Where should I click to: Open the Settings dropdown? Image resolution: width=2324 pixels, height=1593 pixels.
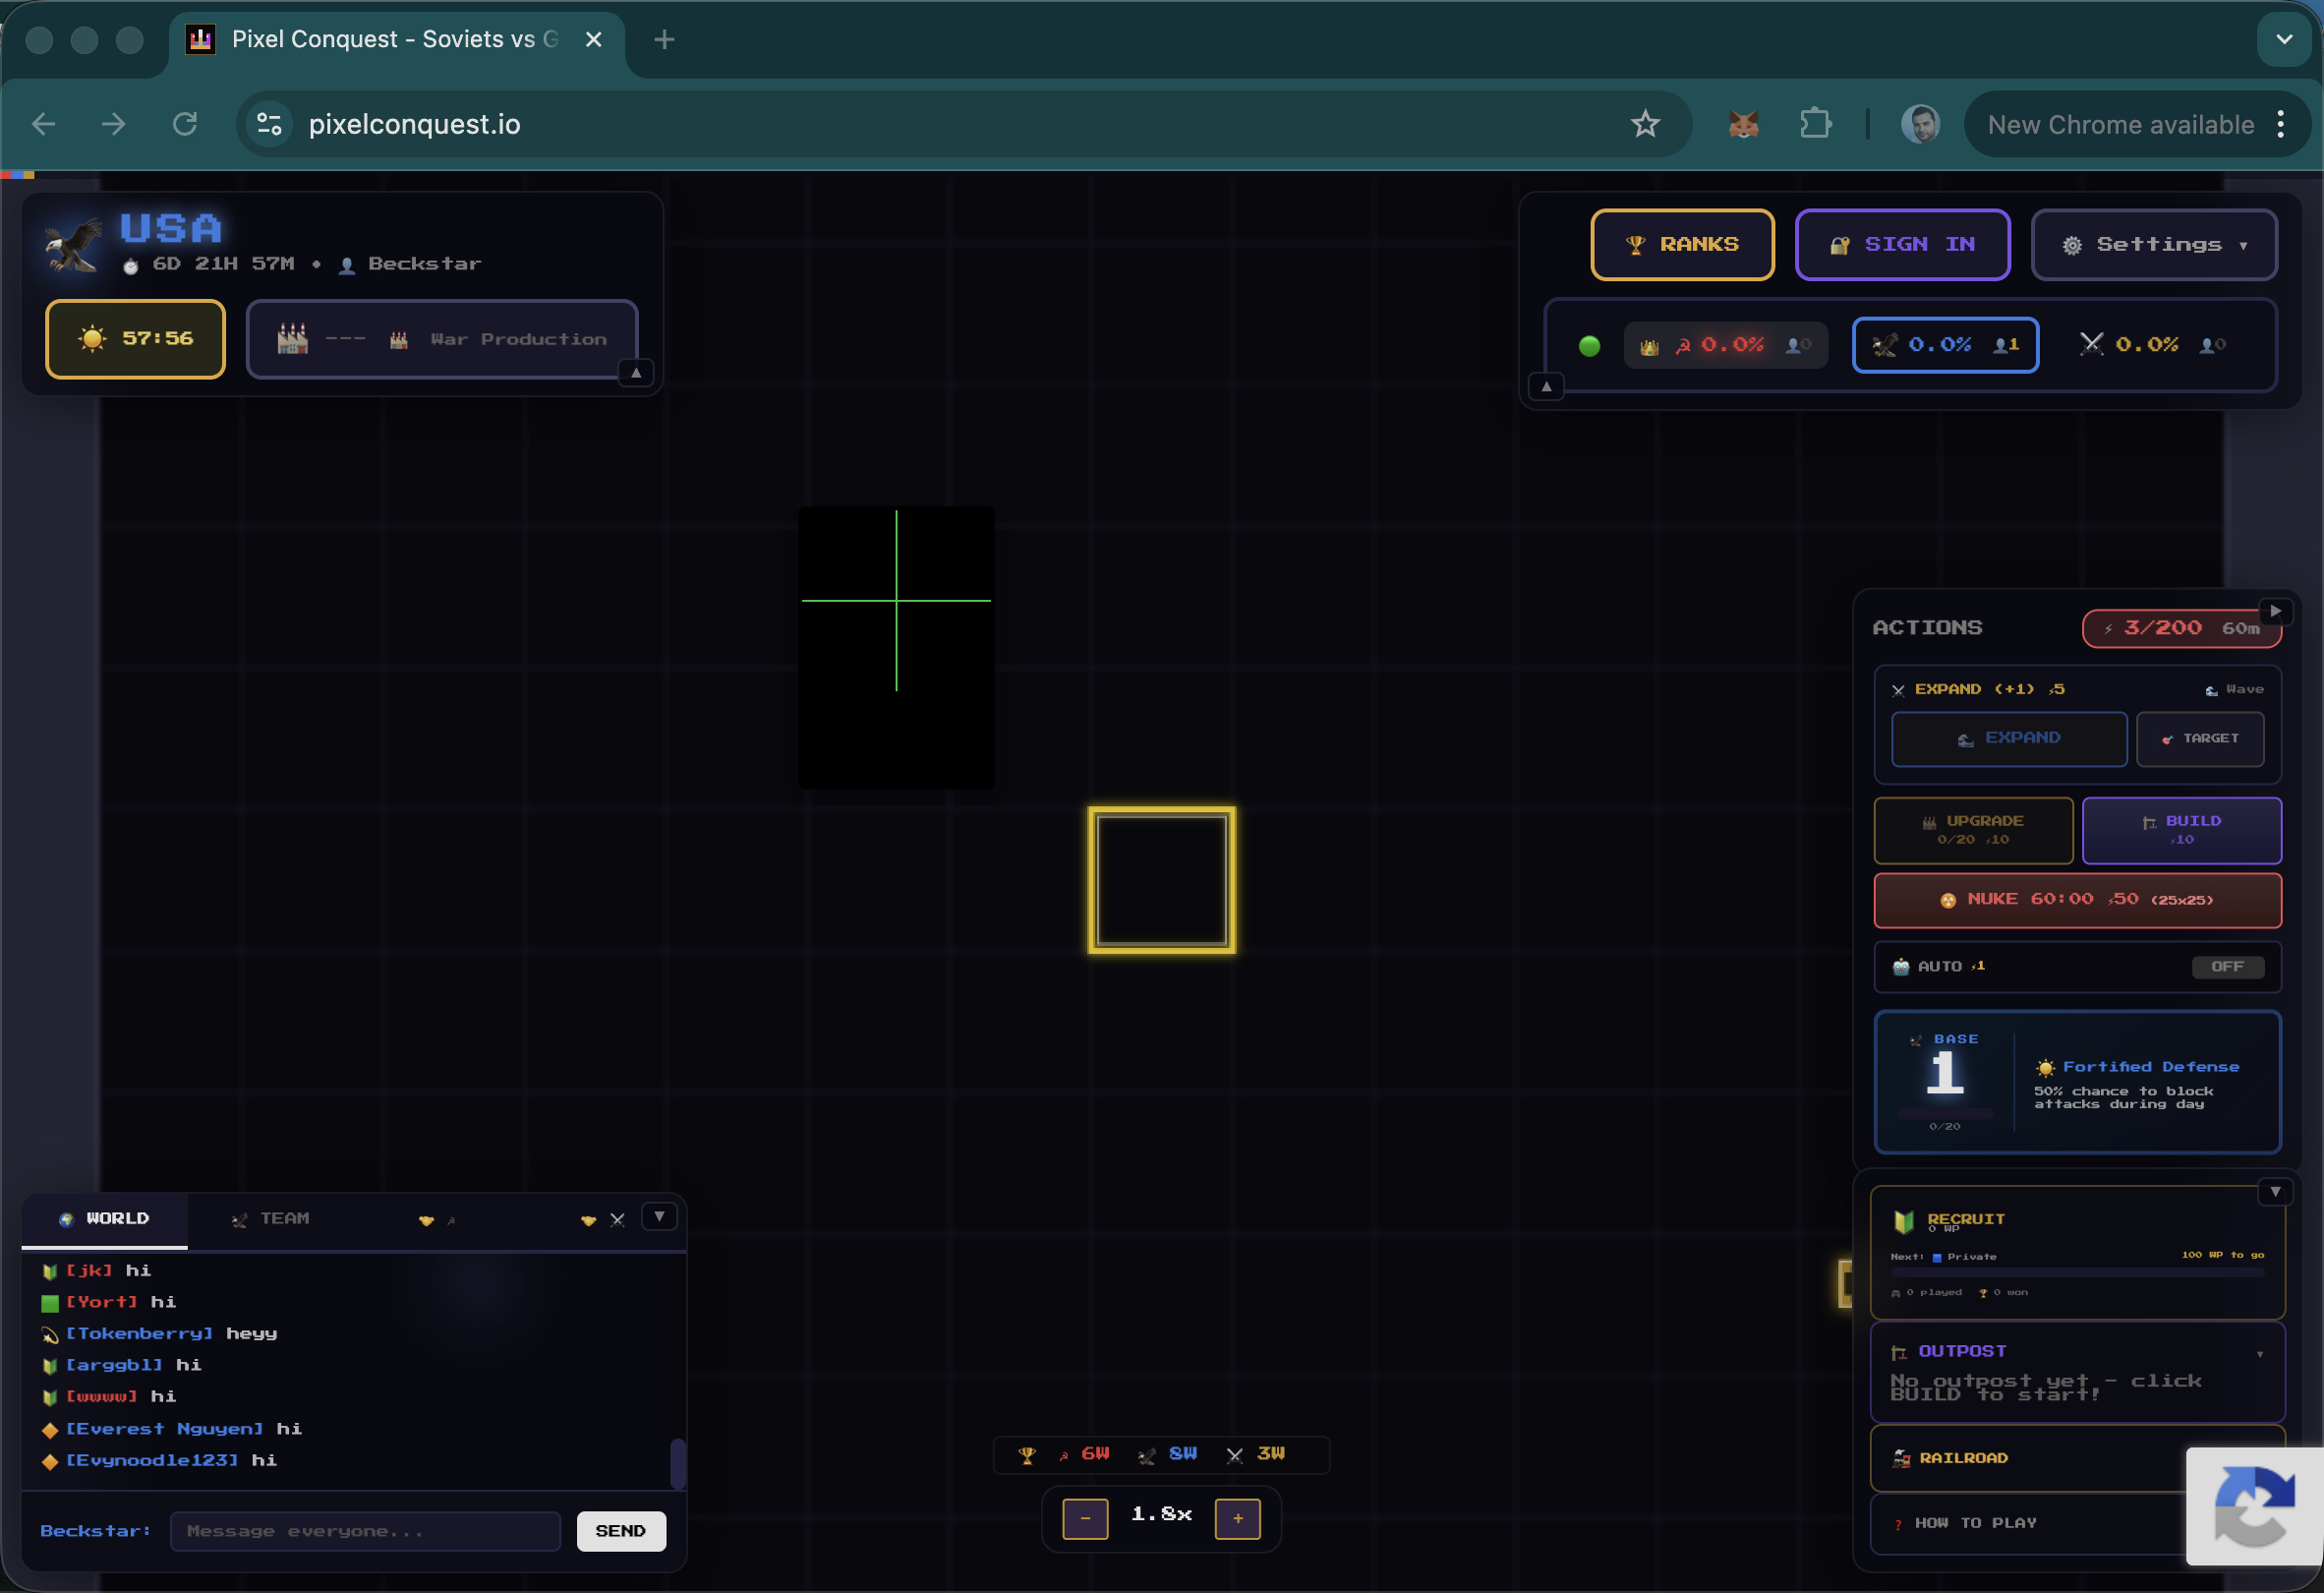coord(2154,244)
